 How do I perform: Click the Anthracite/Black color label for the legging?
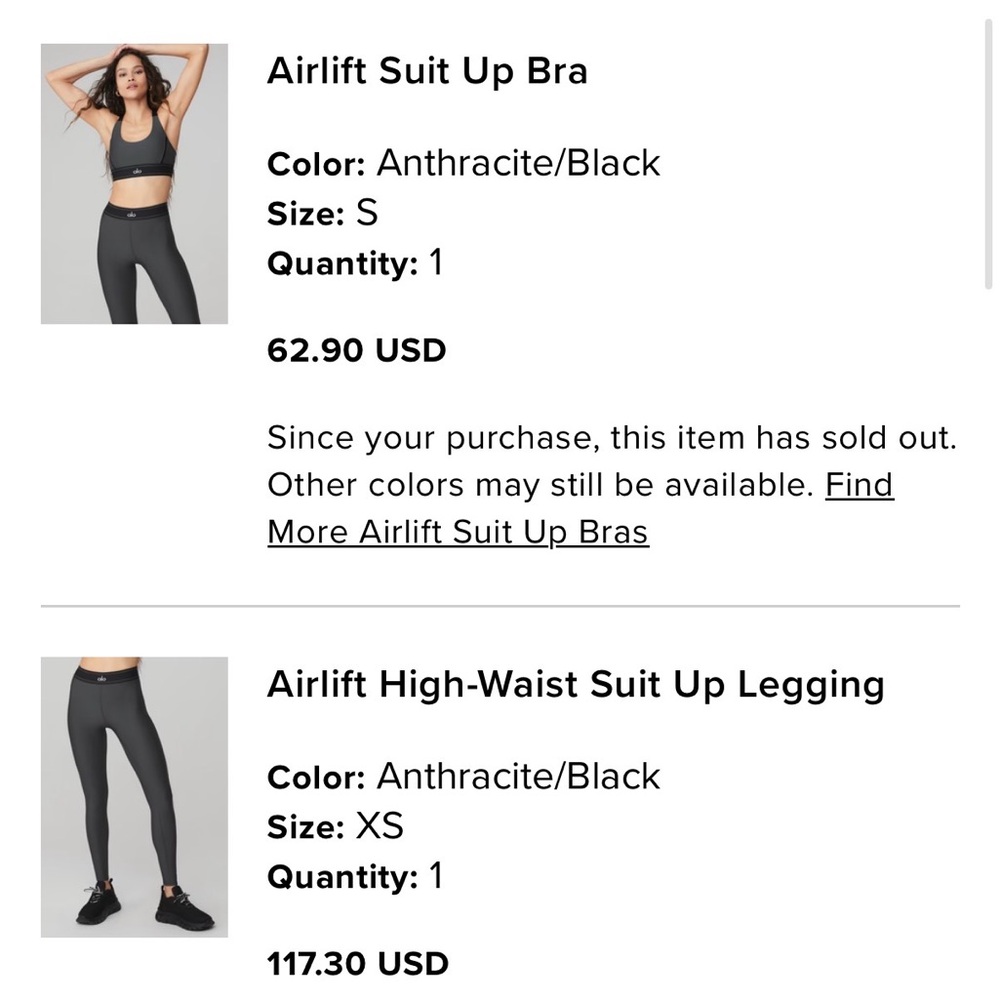click(x=517, y=776)
